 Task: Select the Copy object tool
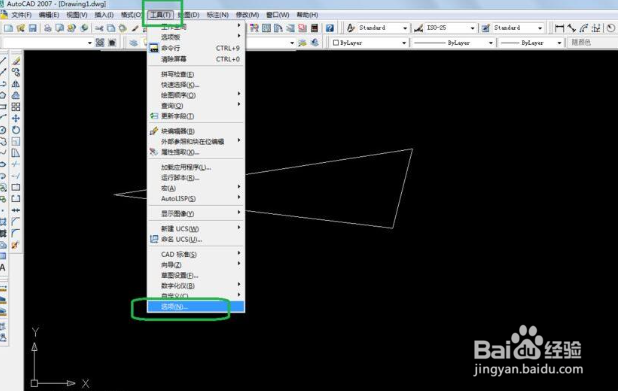click(16, 73)
